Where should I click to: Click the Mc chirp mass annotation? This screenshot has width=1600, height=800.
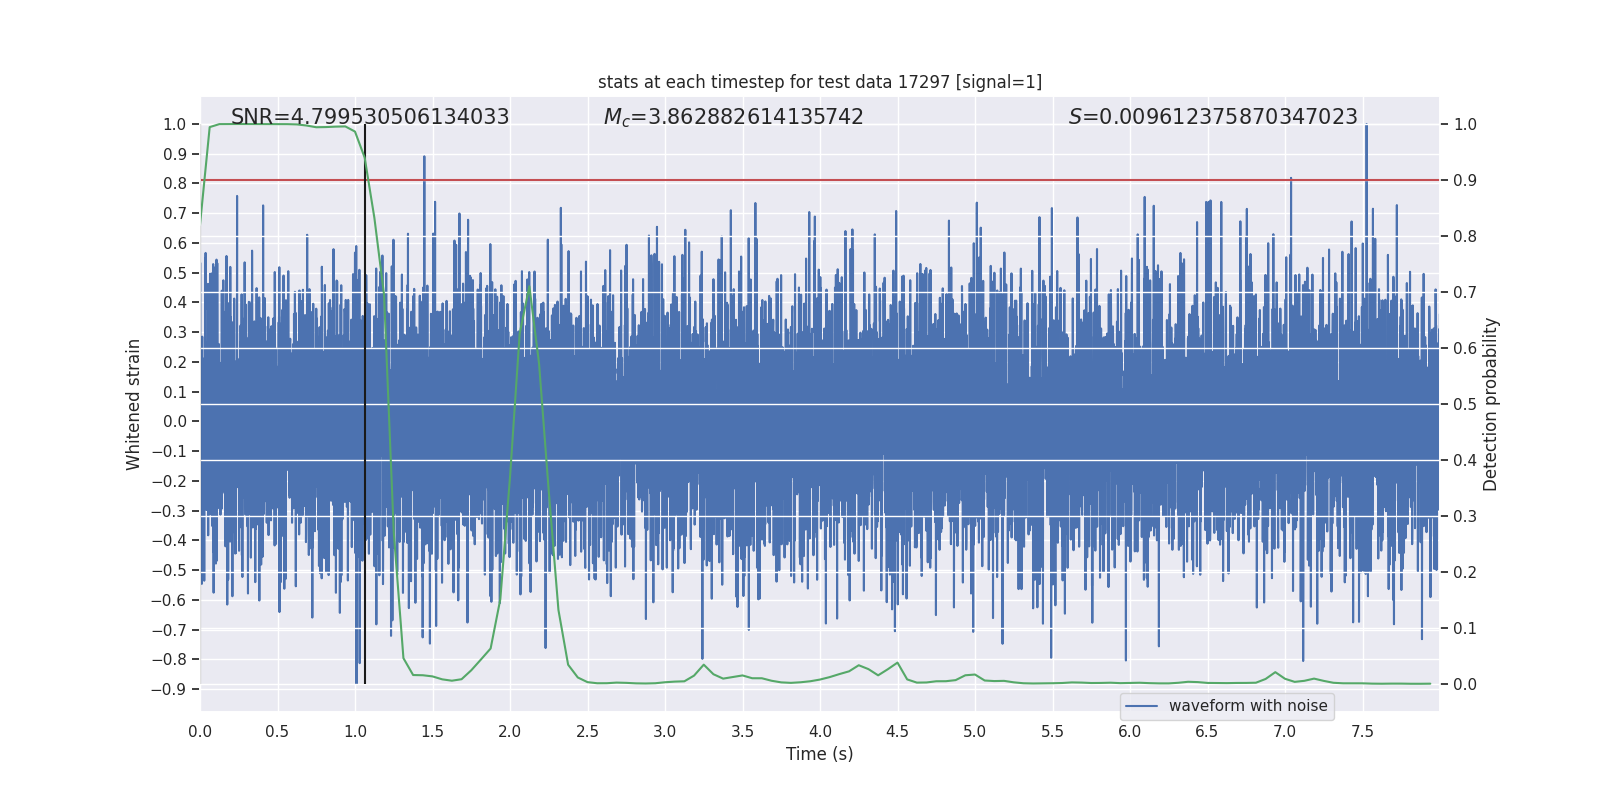[x=733, y=117]
